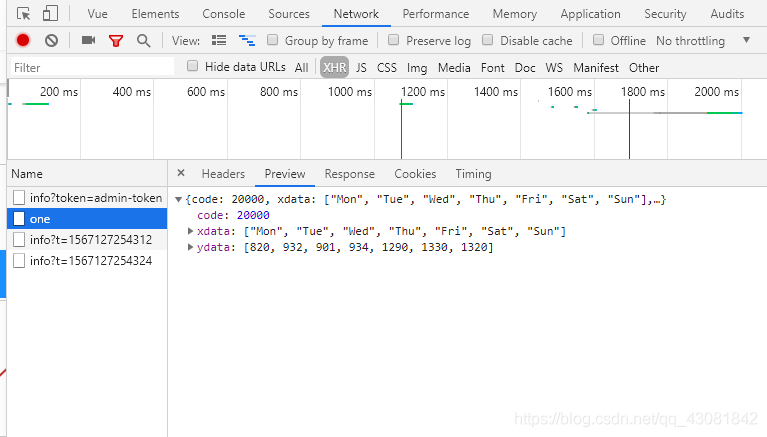Filter requests by All types
This screenshot has width=767, height=437.
tap(301, 68)
